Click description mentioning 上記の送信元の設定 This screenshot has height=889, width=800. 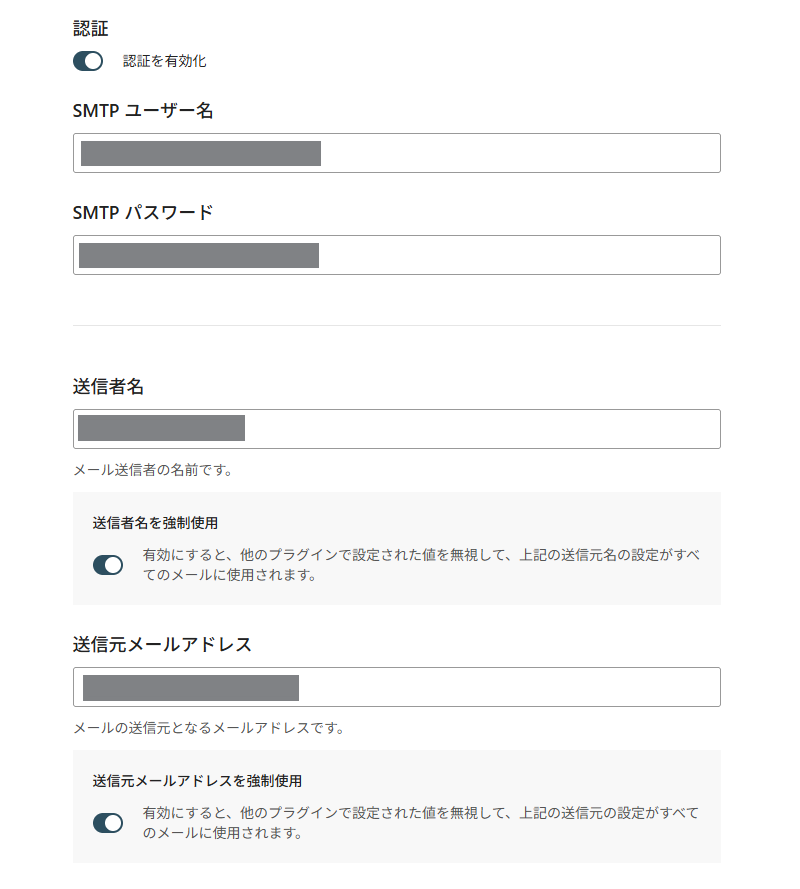421,823
